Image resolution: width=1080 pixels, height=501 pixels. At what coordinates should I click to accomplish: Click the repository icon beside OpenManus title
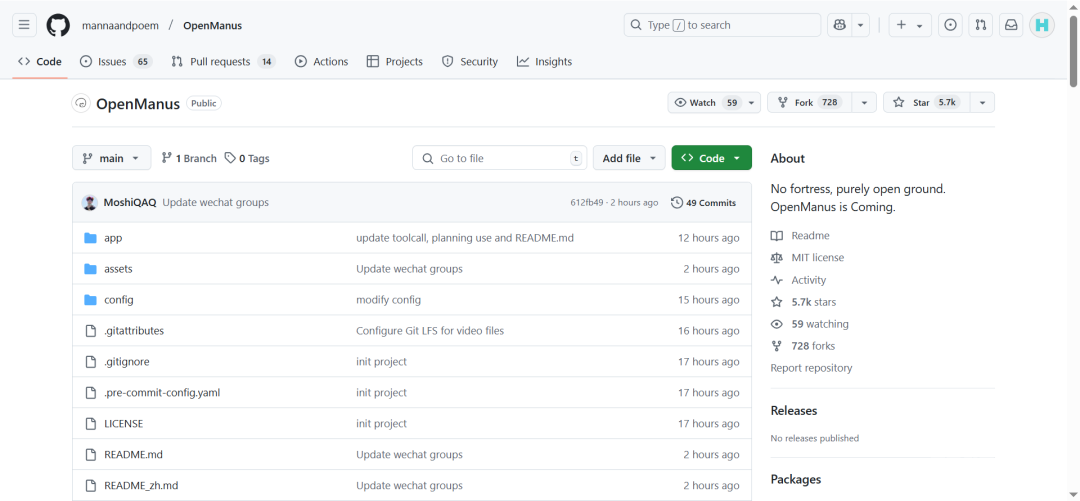[x=81, y=103]
